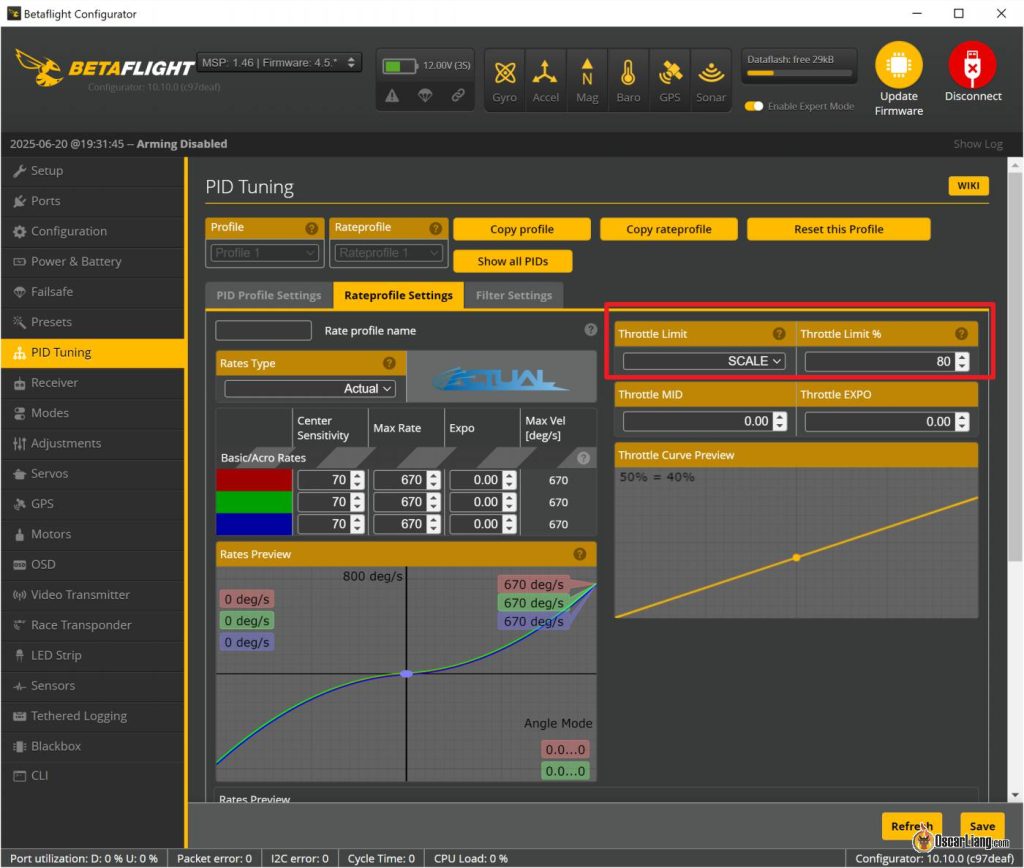Open the WIKI link button
1024x868 pixels.
click(968, 185)
